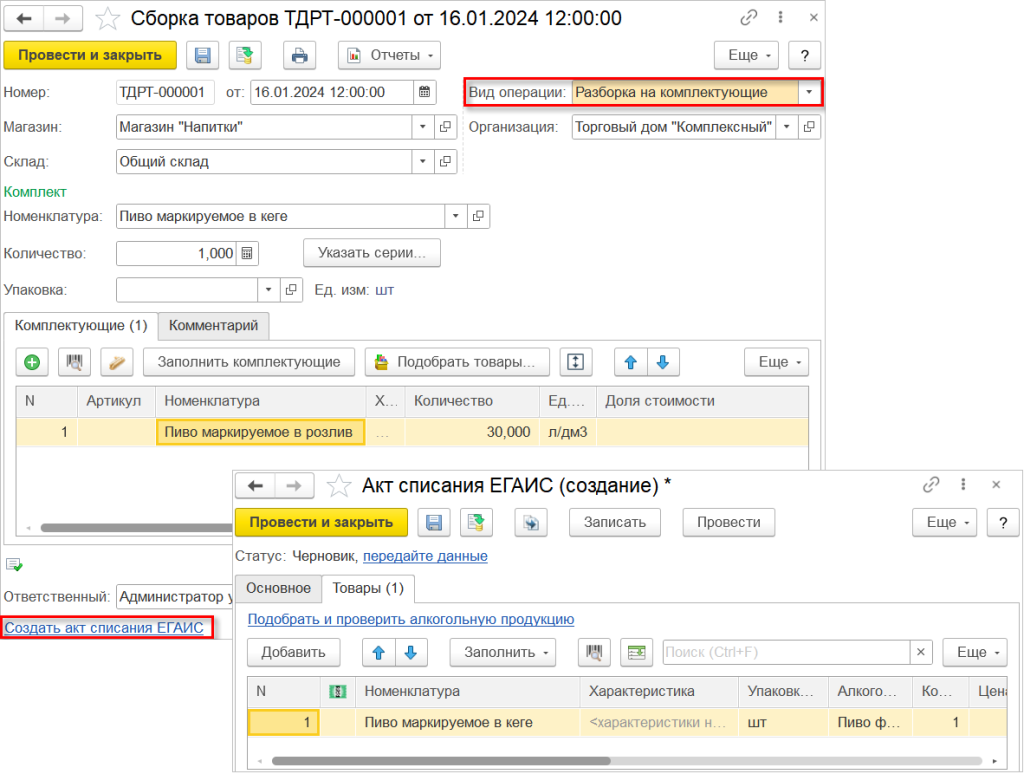Expand the Заполнить dropdown button

click(x=502, y=652)
